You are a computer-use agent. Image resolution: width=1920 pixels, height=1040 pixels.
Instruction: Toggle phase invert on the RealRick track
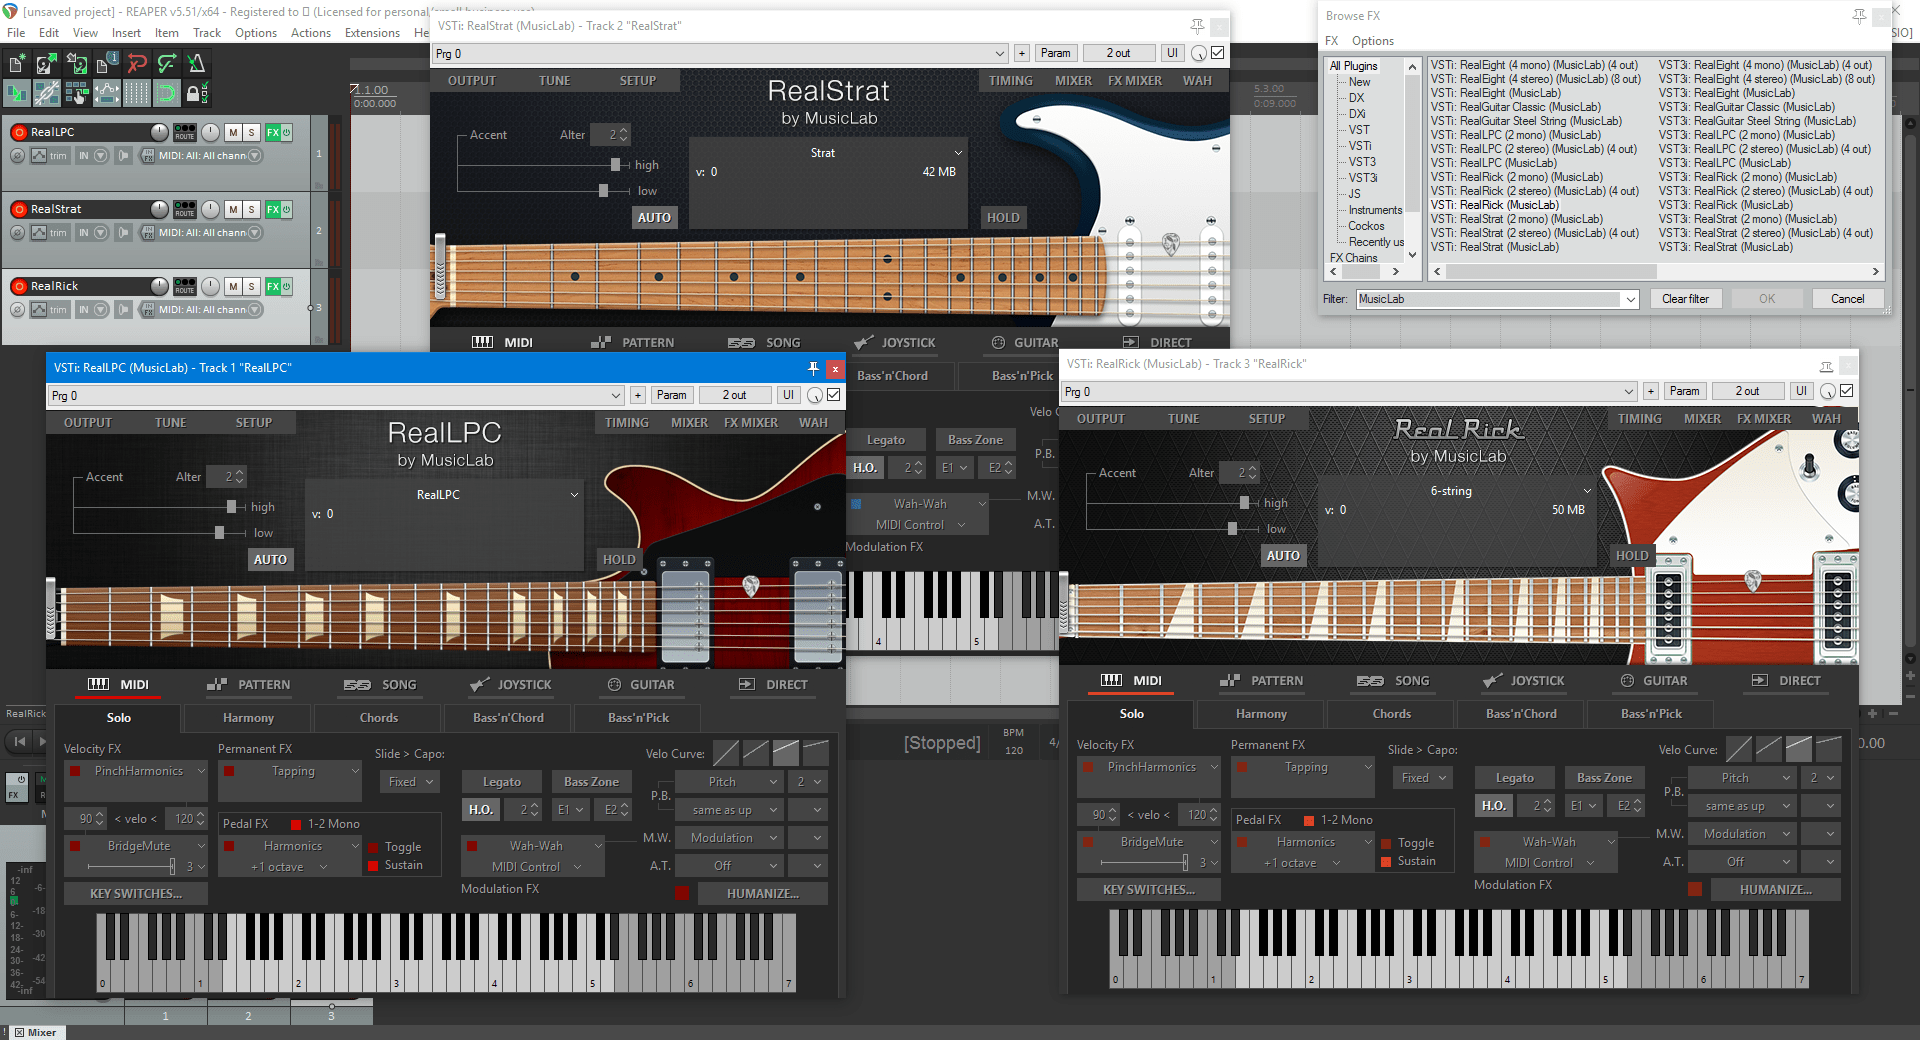(17, 310)
